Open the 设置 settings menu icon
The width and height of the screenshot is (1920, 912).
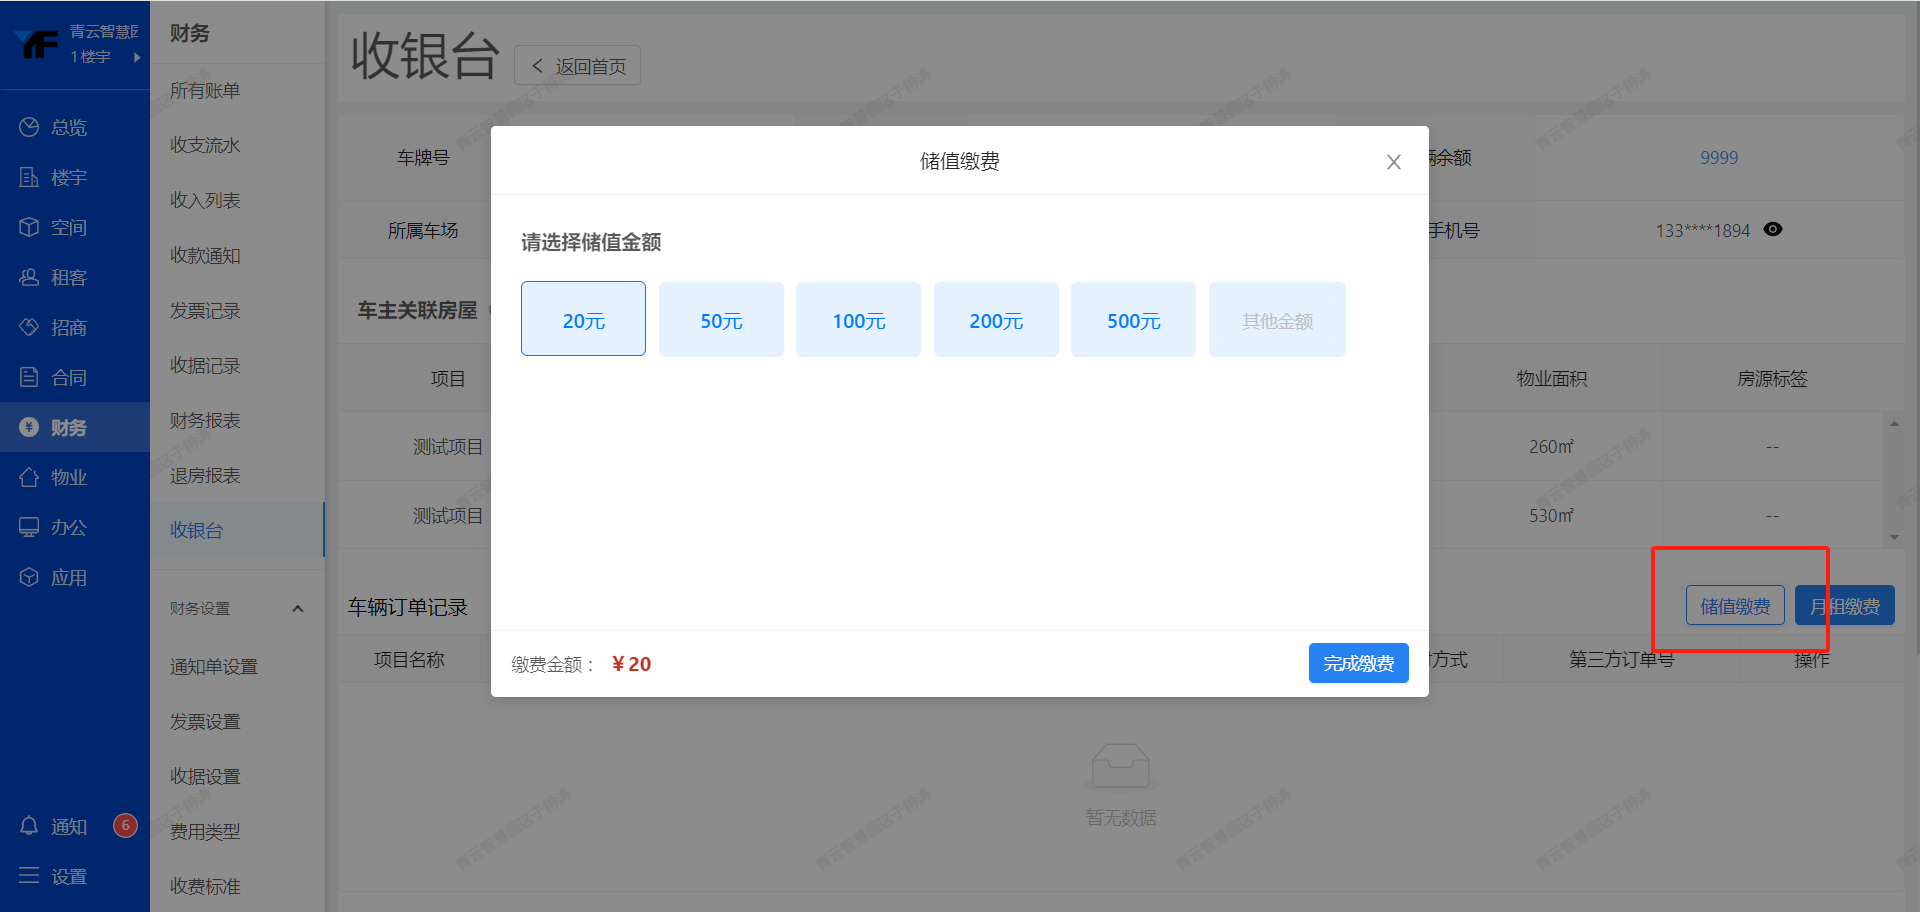click(29, 876)
